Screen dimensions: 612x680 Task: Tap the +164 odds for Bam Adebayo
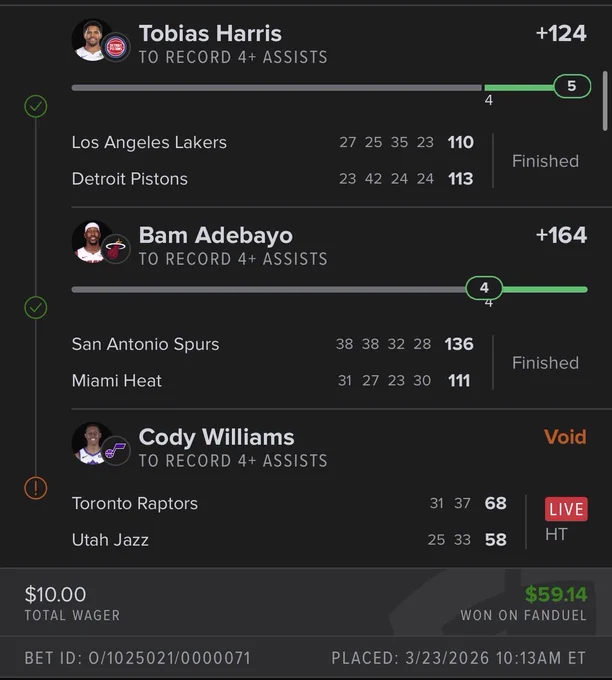coord(561,235)
